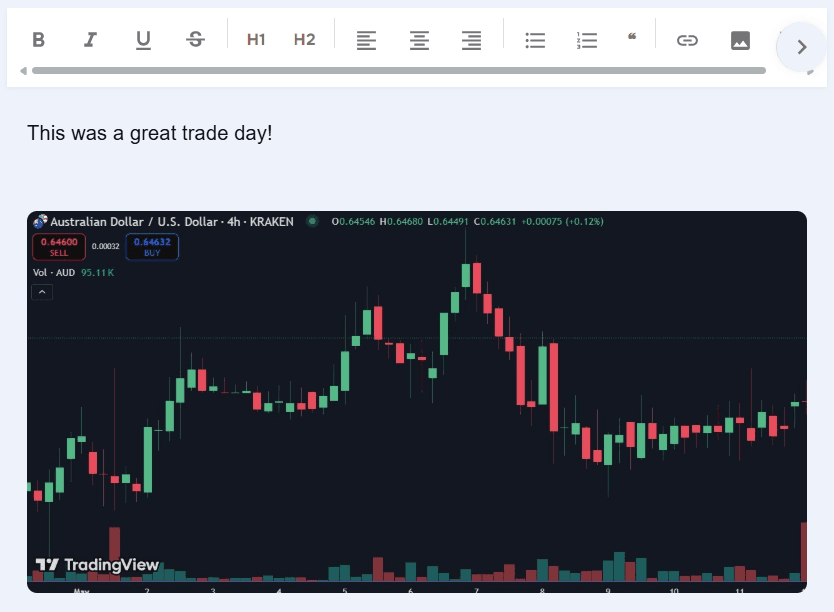This screenshot has width=834, height=612.
Task: Insert a blockquote
Action: [x=631, y=38]
